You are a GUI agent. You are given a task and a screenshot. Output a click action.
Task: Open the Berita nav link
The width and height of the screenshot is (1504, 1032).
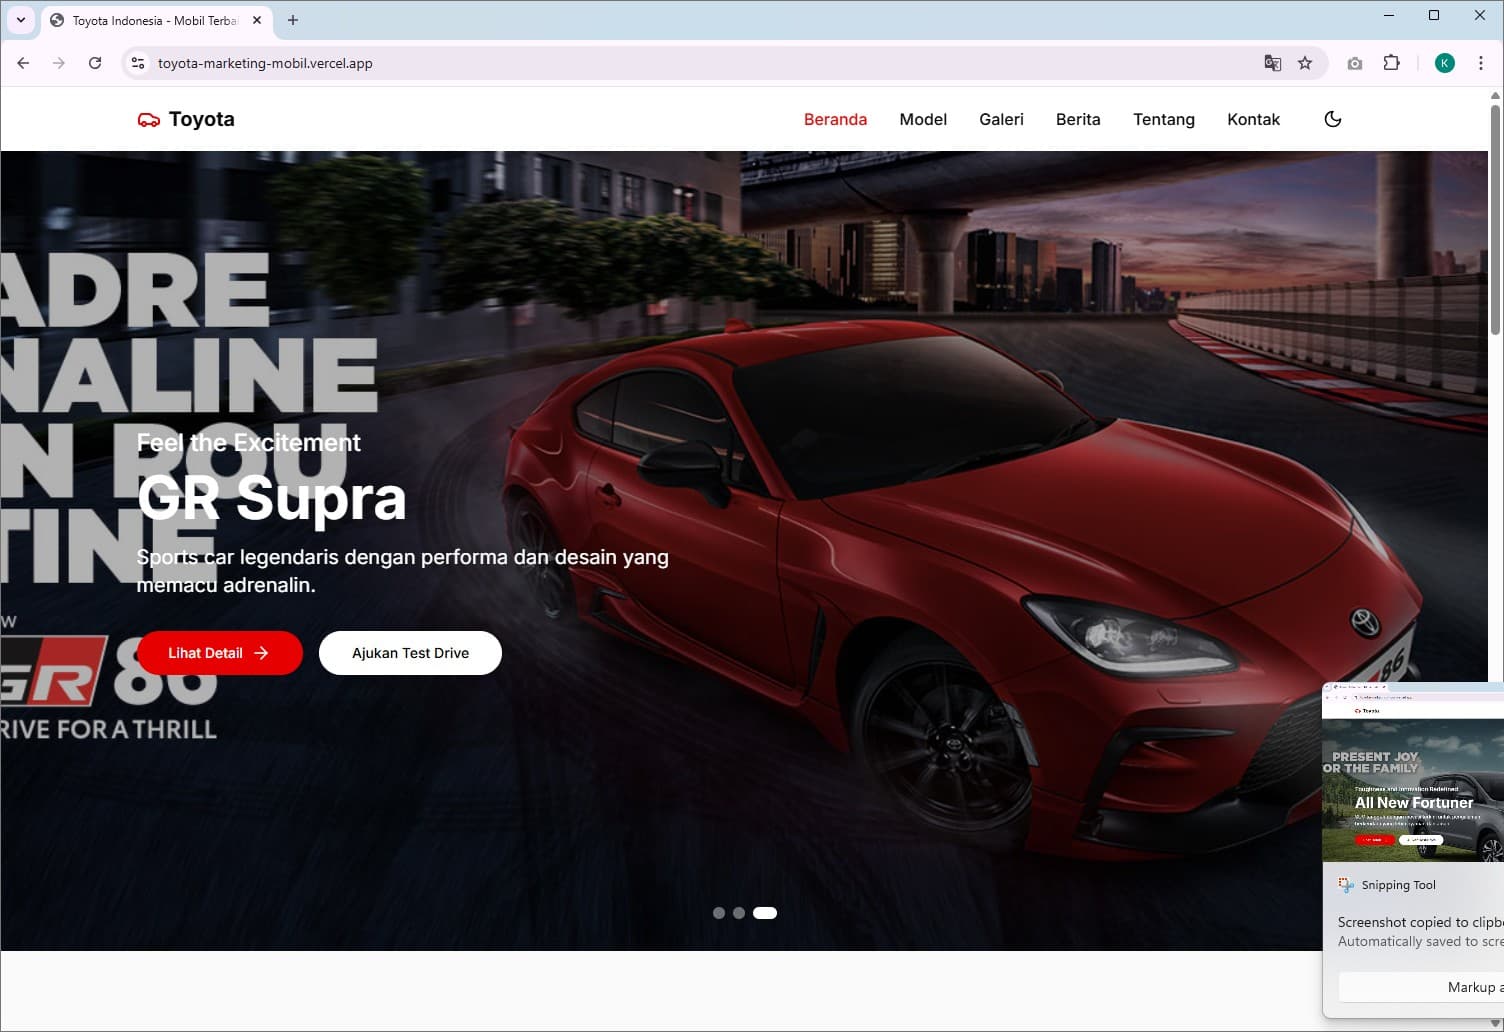point(1078,119)
